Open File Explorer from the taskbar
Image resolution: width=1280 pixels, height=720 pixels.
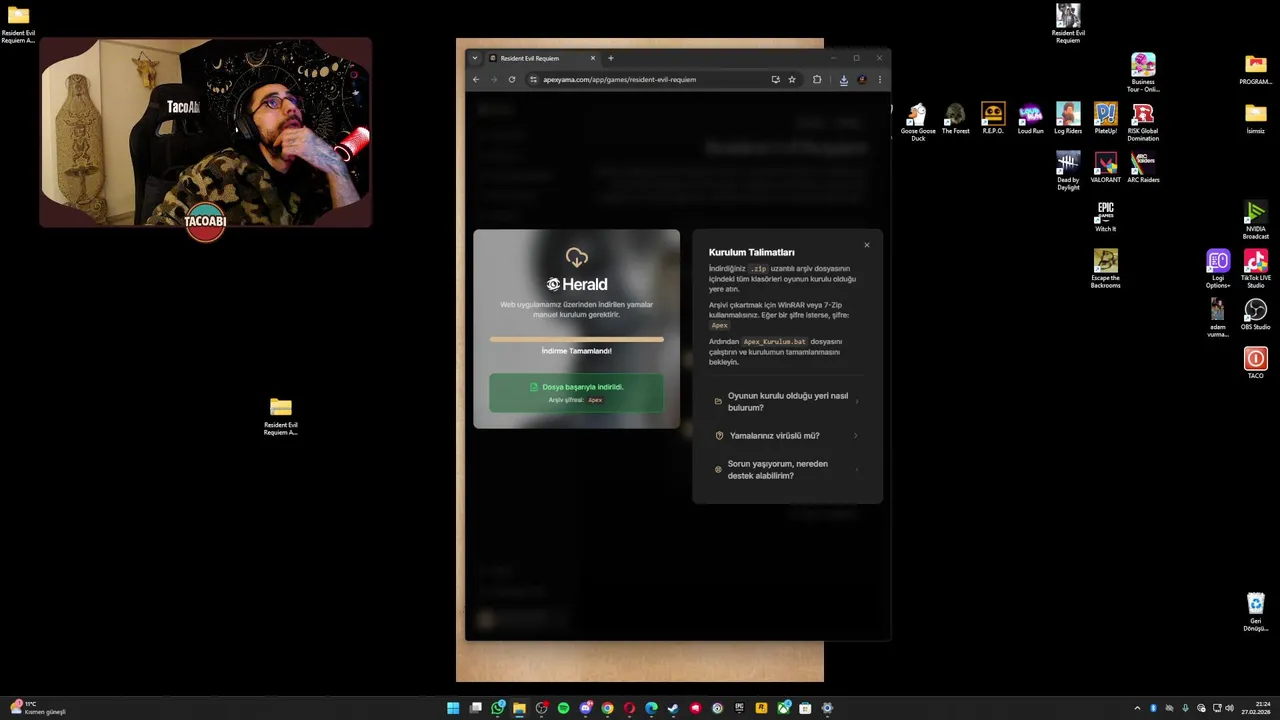[519, 708]
